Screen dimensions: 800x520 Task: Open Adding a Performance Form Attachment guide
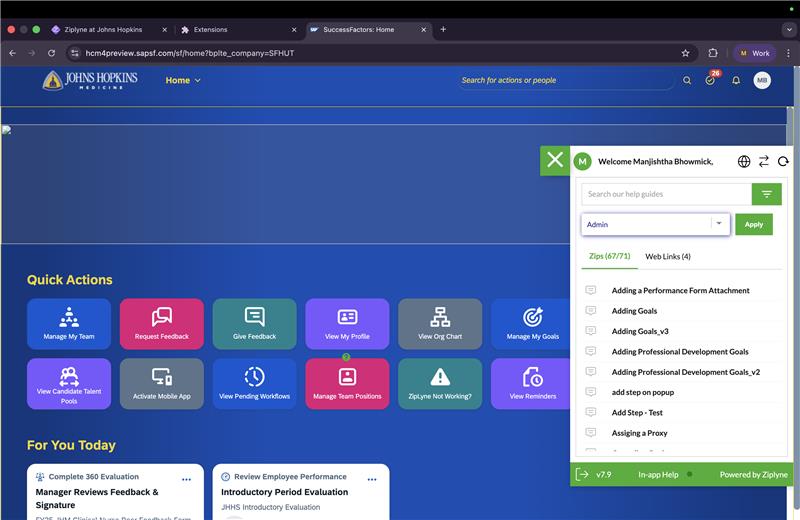click(x=681, y=290)
